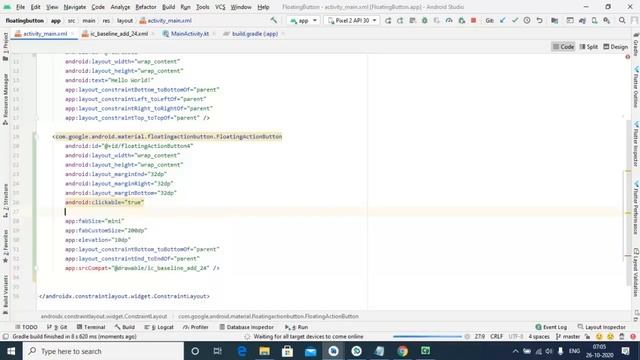This screenshot has width=640, height=360.
Task: Open the AVD Manager phone icon
Action: [594, 20]
